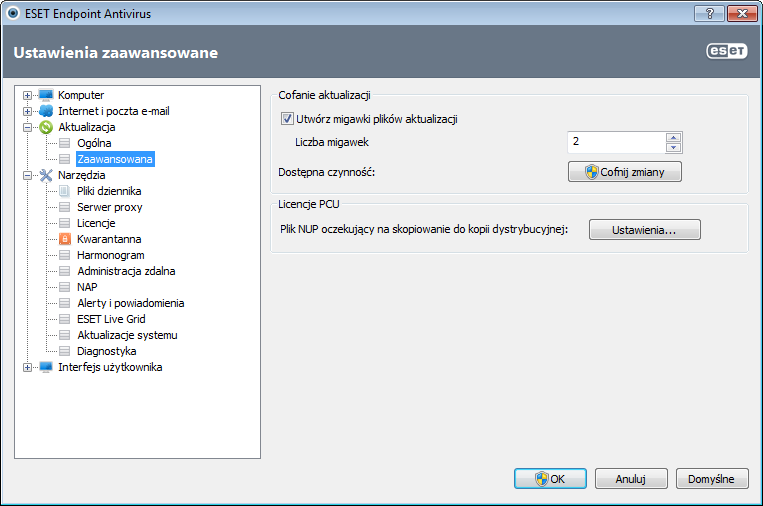Select Harmonogram in the tree
Image resolution: width=763 pixels, height=506 pixels.
110,255
